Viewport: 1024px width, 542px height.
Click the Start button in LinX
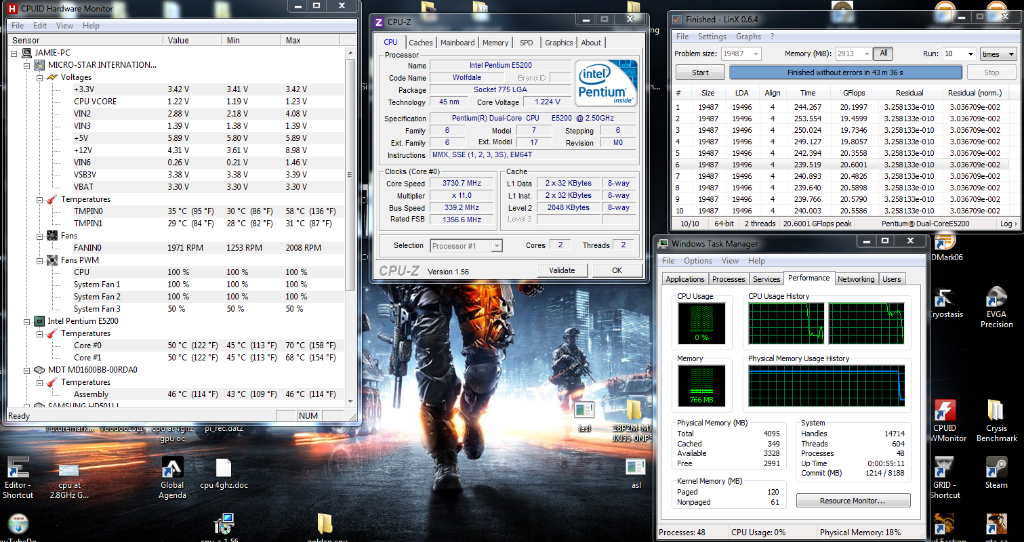click(x=700, y=72)
